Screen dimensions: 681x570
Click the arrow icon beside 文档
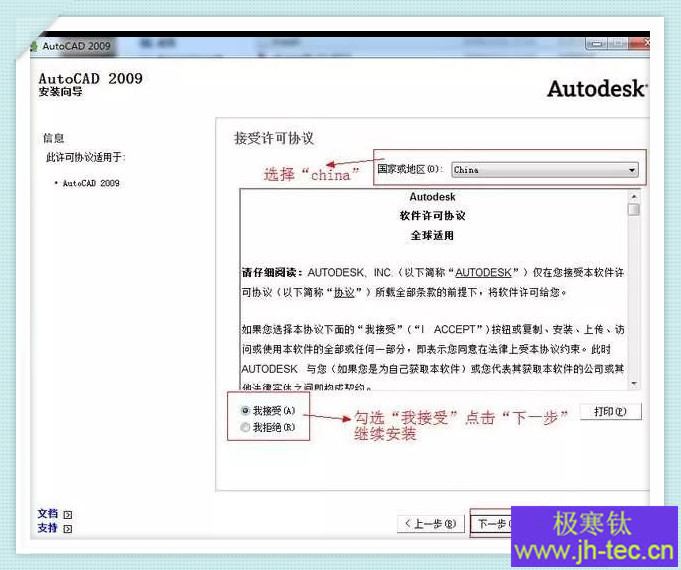tap(68, 514)
